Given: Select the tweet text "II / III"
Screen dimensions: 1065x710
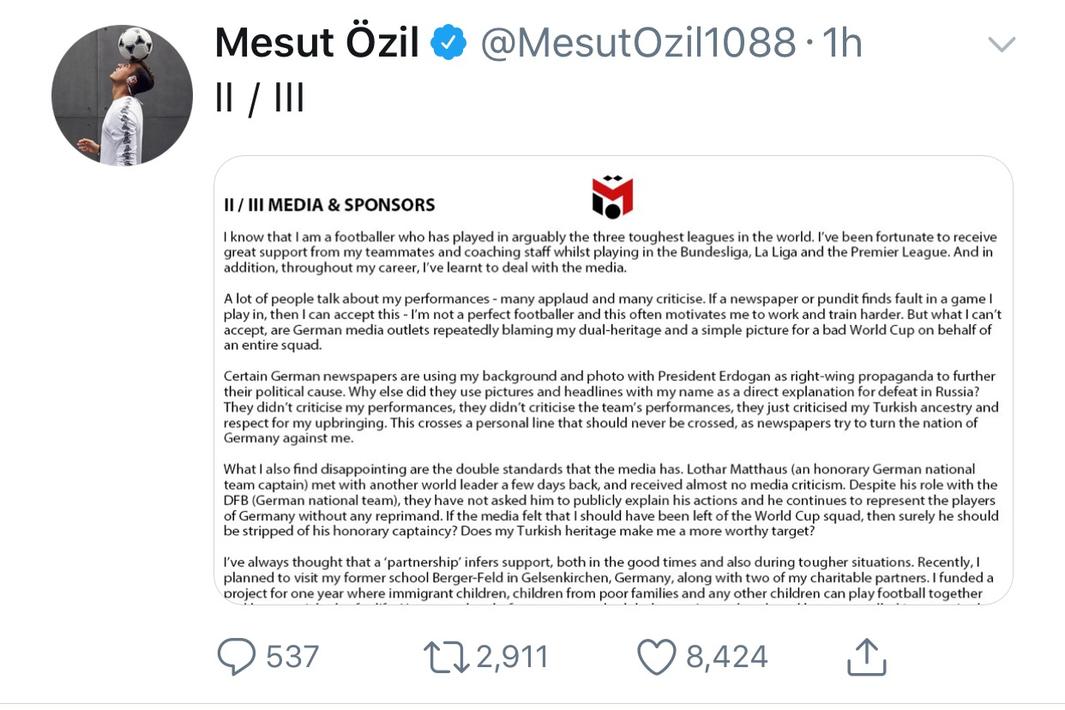Looking at the screenshot, I should point(259,97).
